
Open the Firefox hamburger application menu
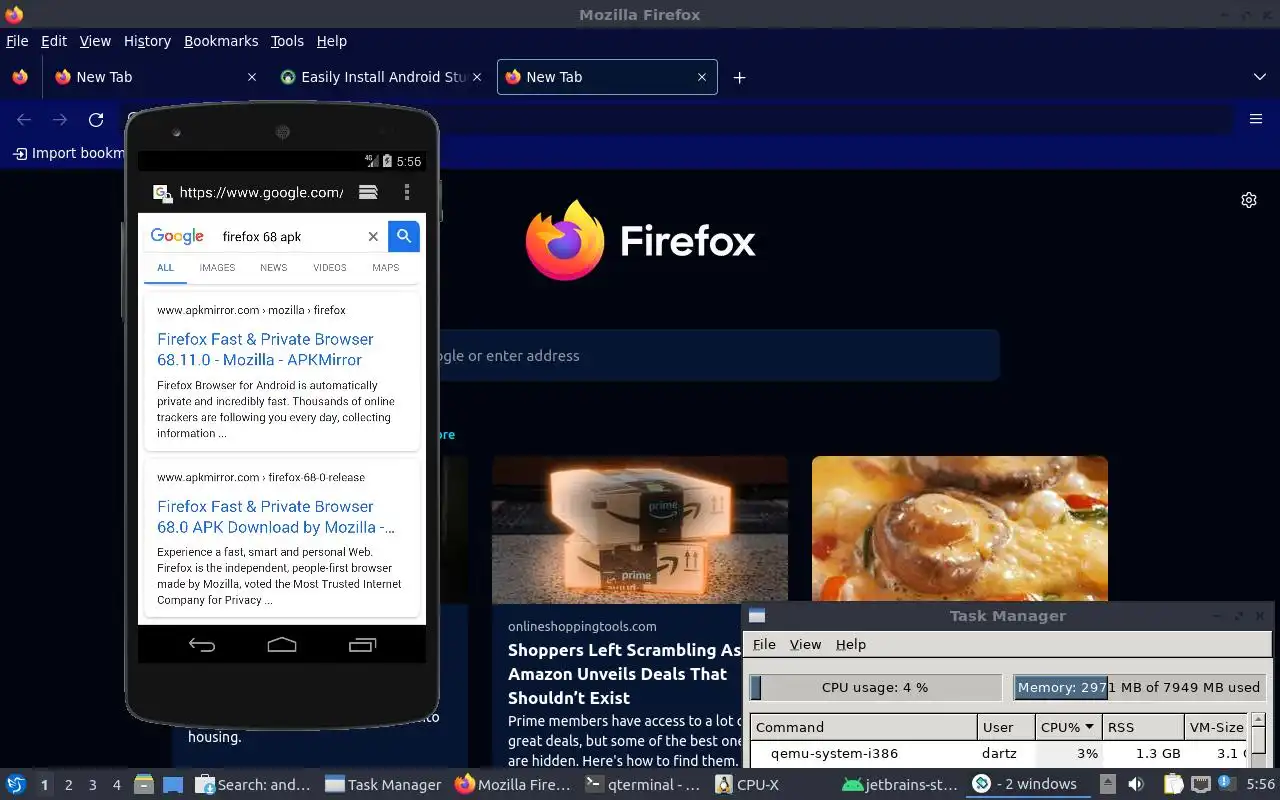click(x=1256, y=119)
